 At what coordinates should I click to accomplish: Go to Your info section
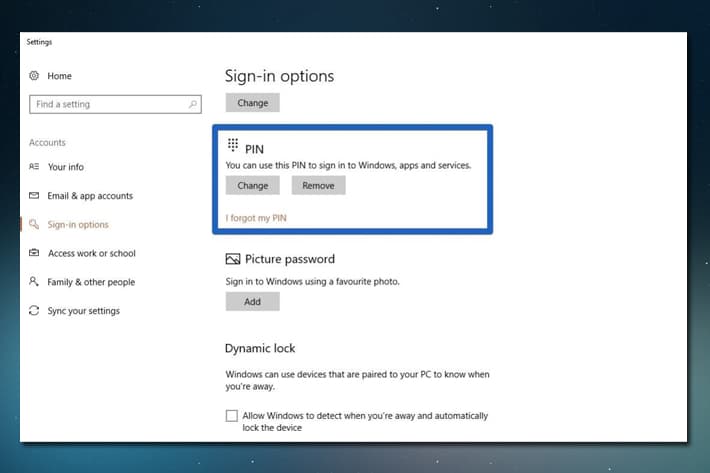[66, 167]
